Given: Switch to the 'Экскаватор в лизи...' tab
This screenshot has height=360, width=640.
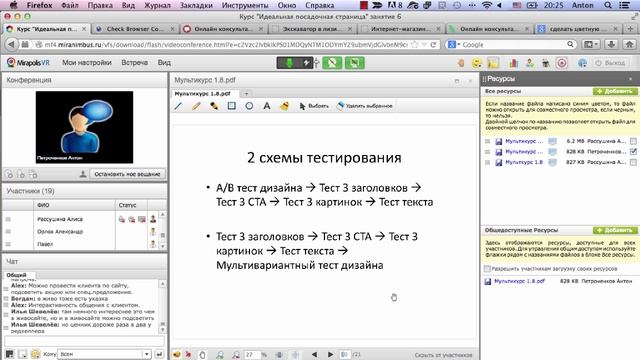Looking at the screenshot, I should click(313, 29).
